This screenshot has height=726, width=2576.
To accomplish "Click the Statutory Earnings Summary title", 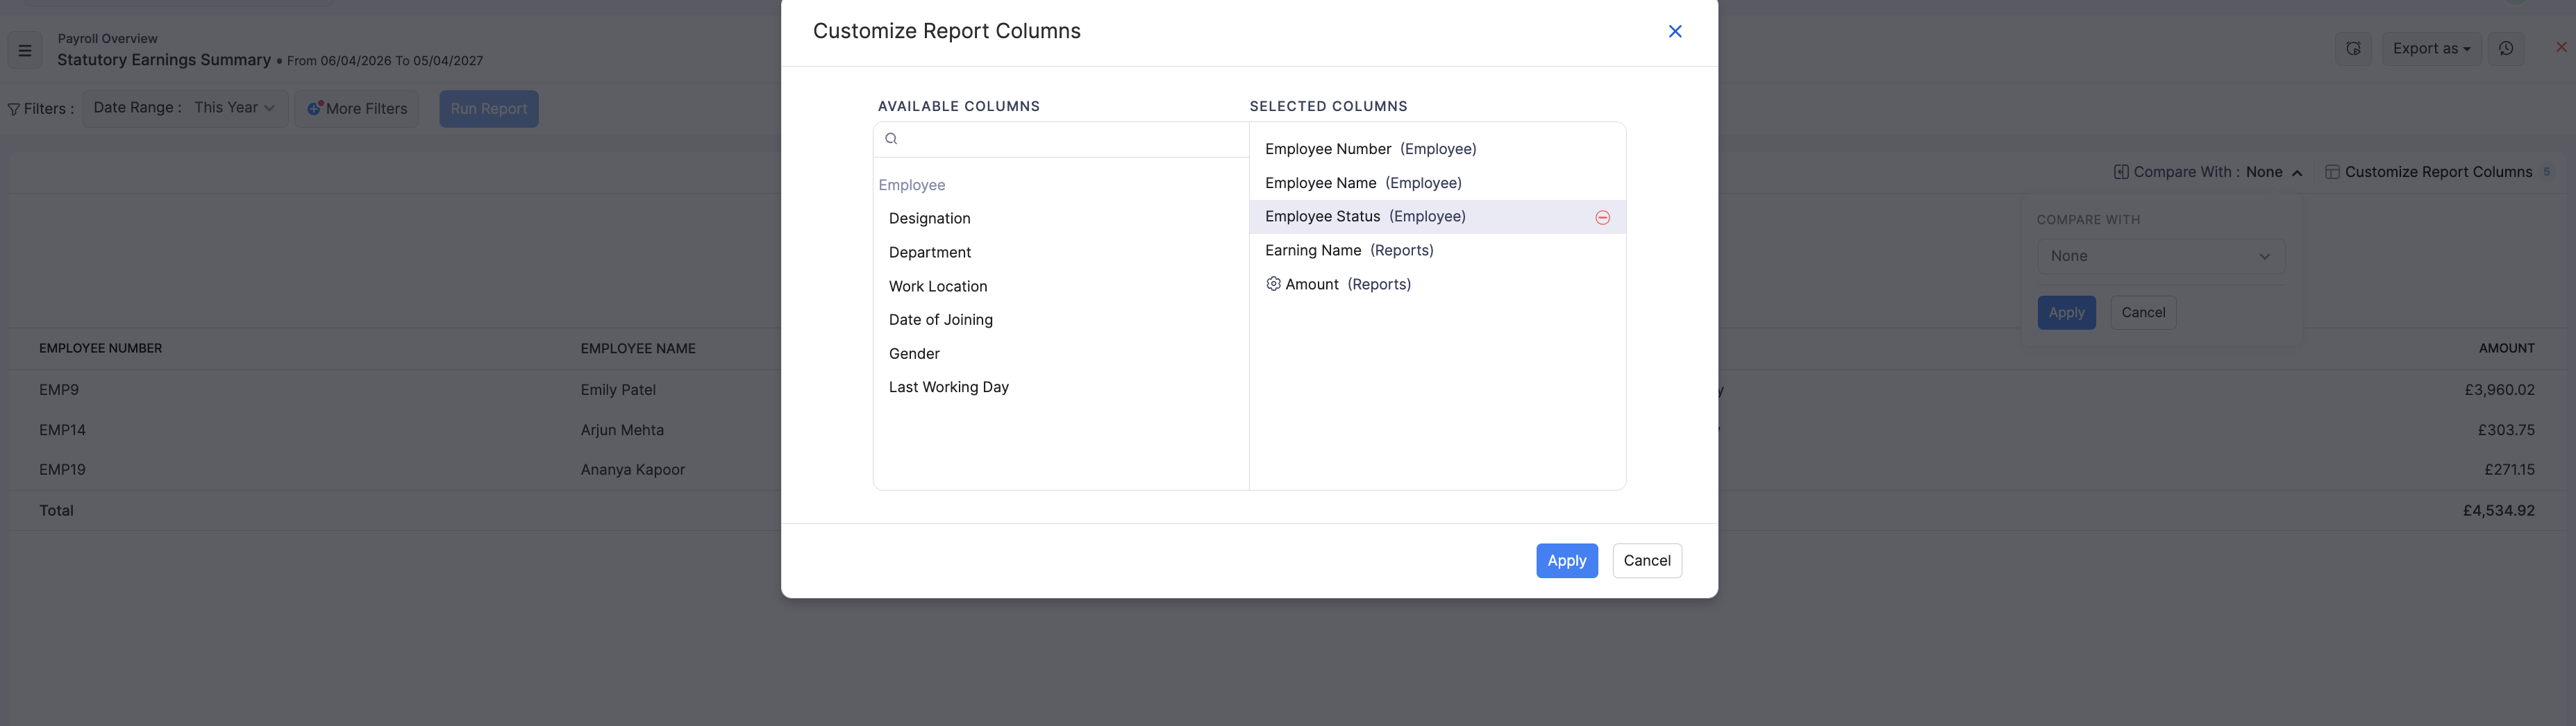I will [164, 60].
